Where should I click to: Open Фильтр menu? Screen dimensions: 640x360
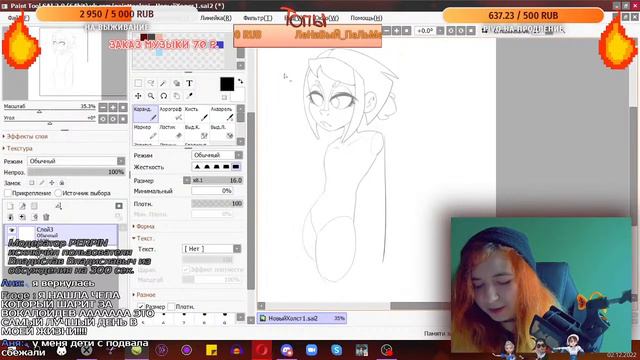click(x=258, y=18)
